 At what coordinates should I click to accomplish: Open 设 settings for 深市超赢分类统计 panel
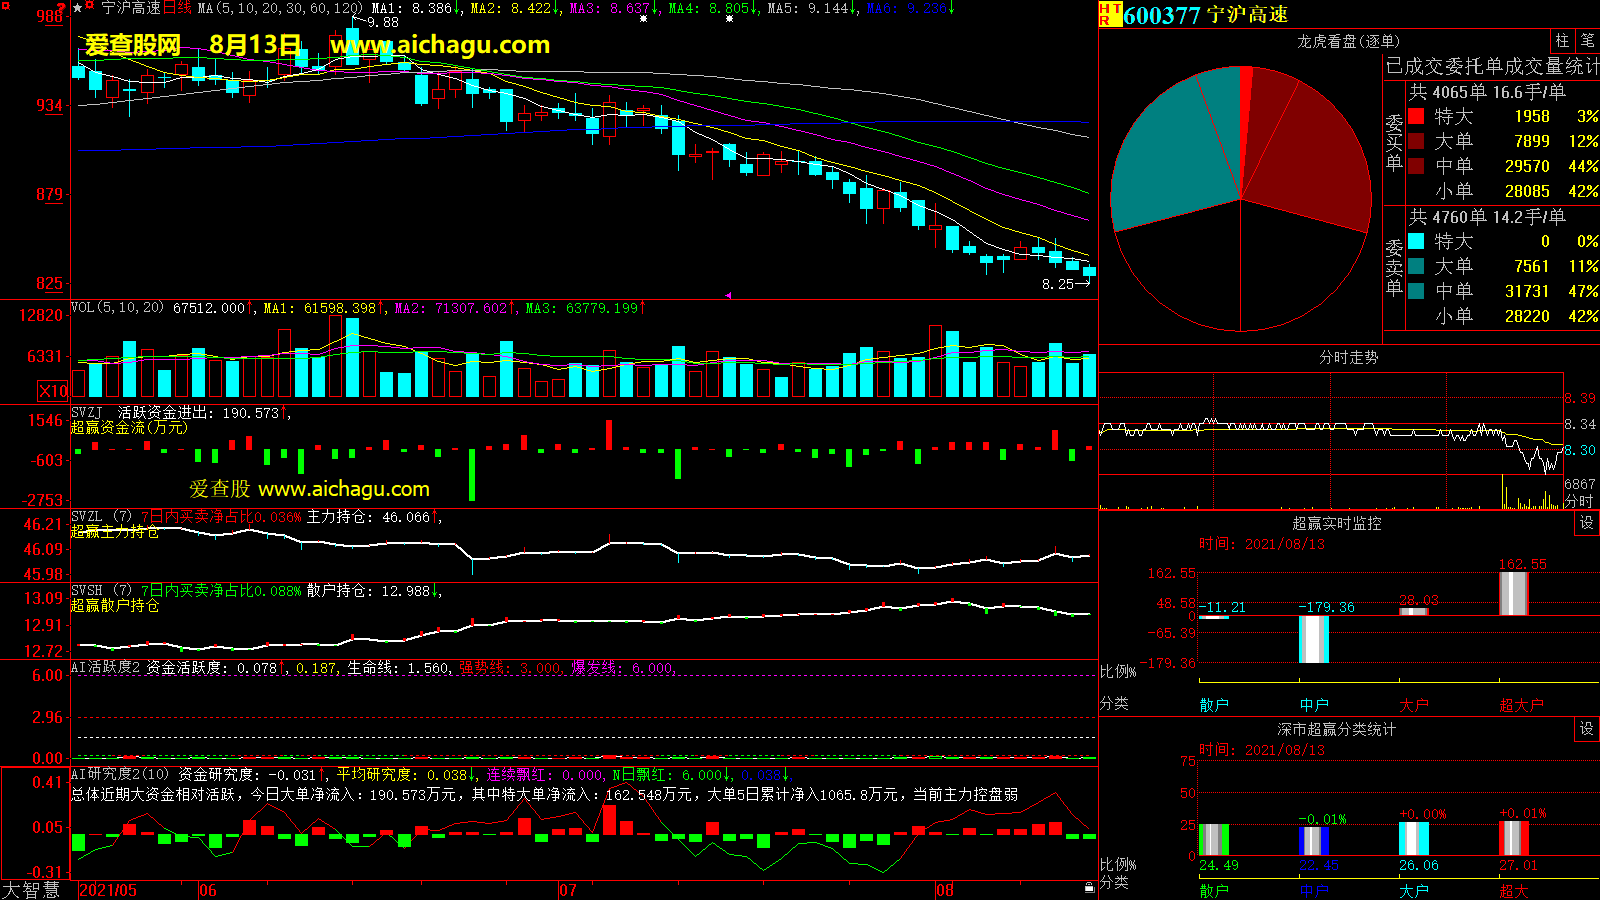coord(1587,729)
